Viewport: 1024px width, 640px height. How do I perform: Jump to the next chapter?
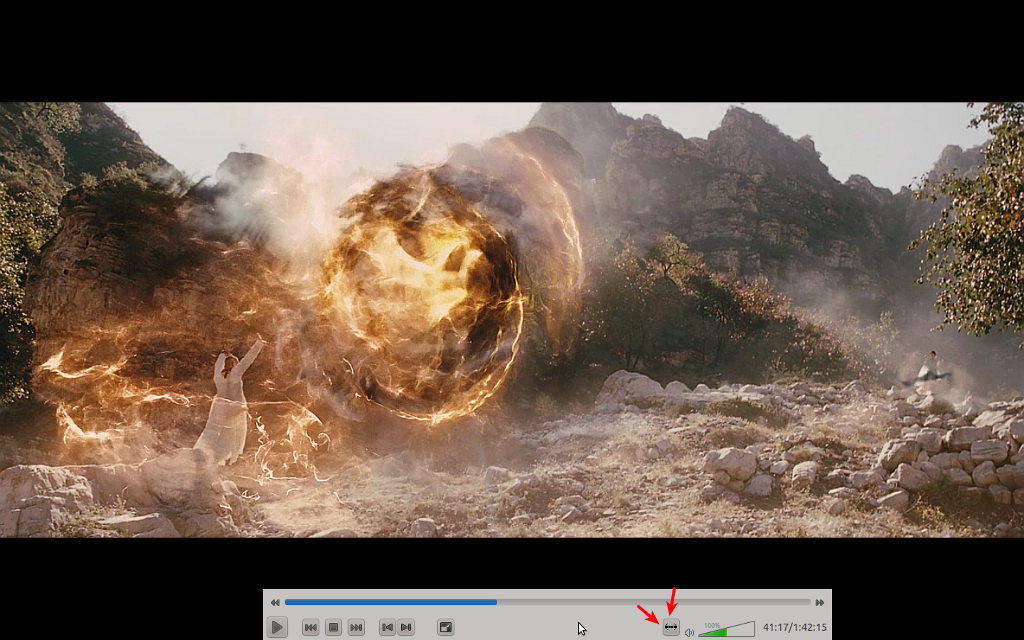tap(406, 628)
